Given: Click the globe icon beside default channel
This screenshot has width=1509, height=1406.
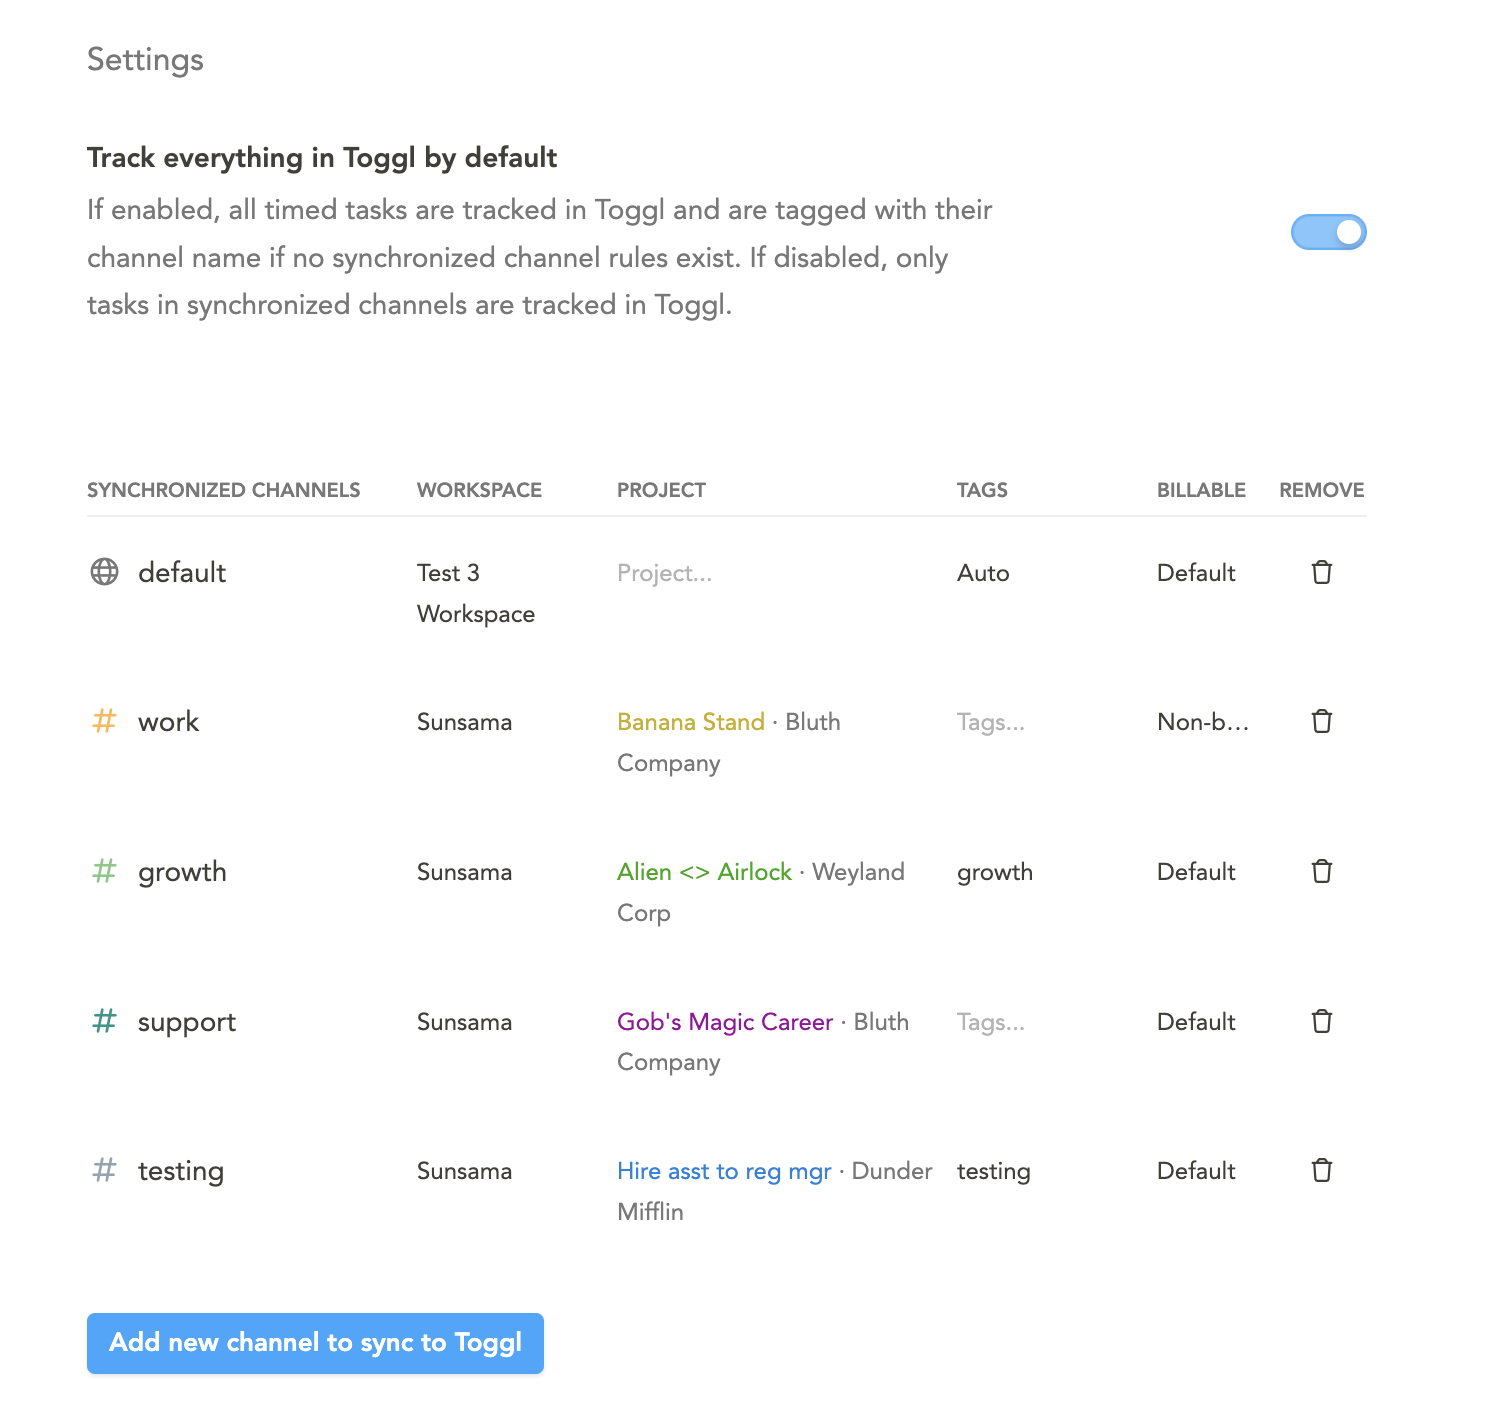Looking at the screenshot, I should (x=104, y=572).
